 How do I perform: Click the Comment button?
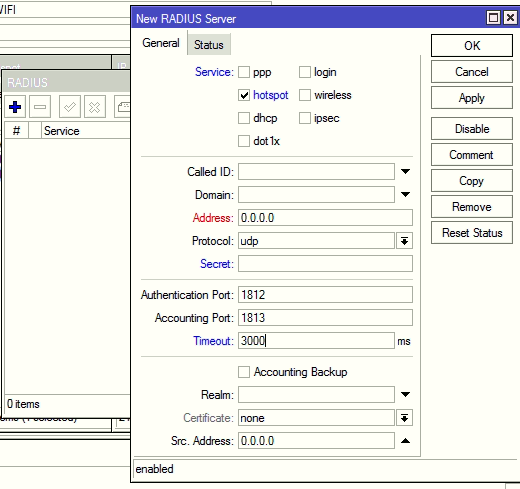point(472,155)
